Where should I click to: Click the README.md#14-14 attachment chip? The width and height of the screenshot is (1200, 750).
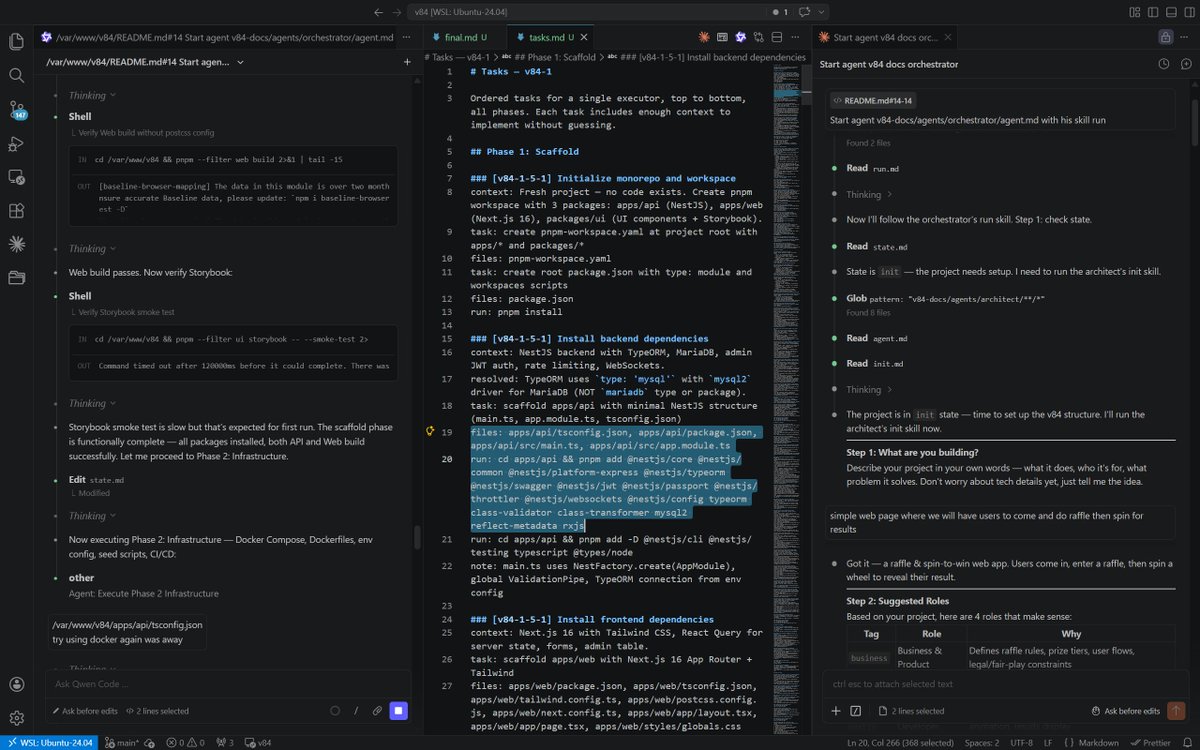click(x=871, y=101)
